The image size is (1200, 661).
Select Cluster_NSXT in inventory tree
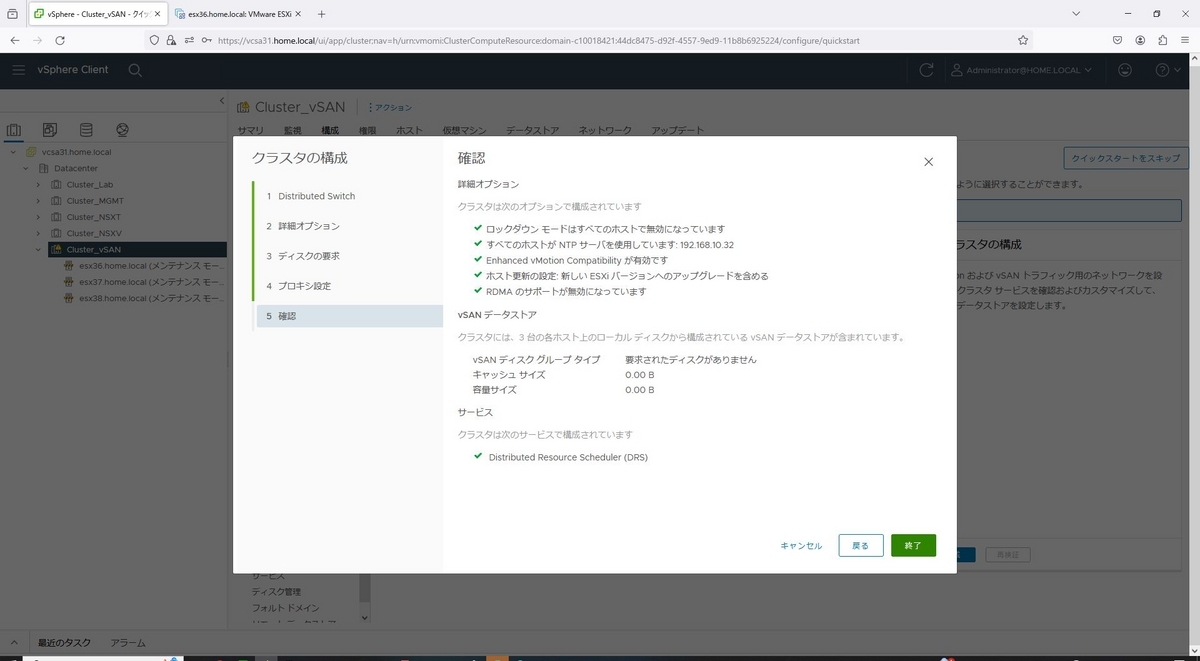[x=93, y=217]
